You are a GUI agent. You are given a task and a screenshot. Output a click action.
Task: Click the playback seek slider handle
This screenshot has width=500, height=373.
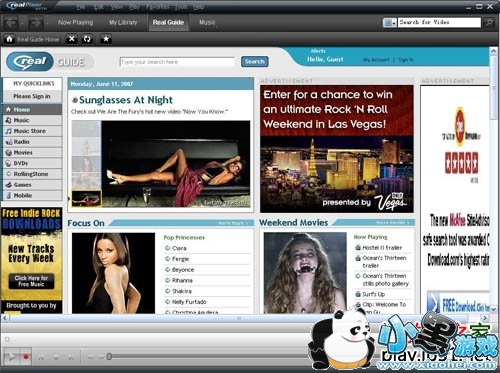[109, 356]
